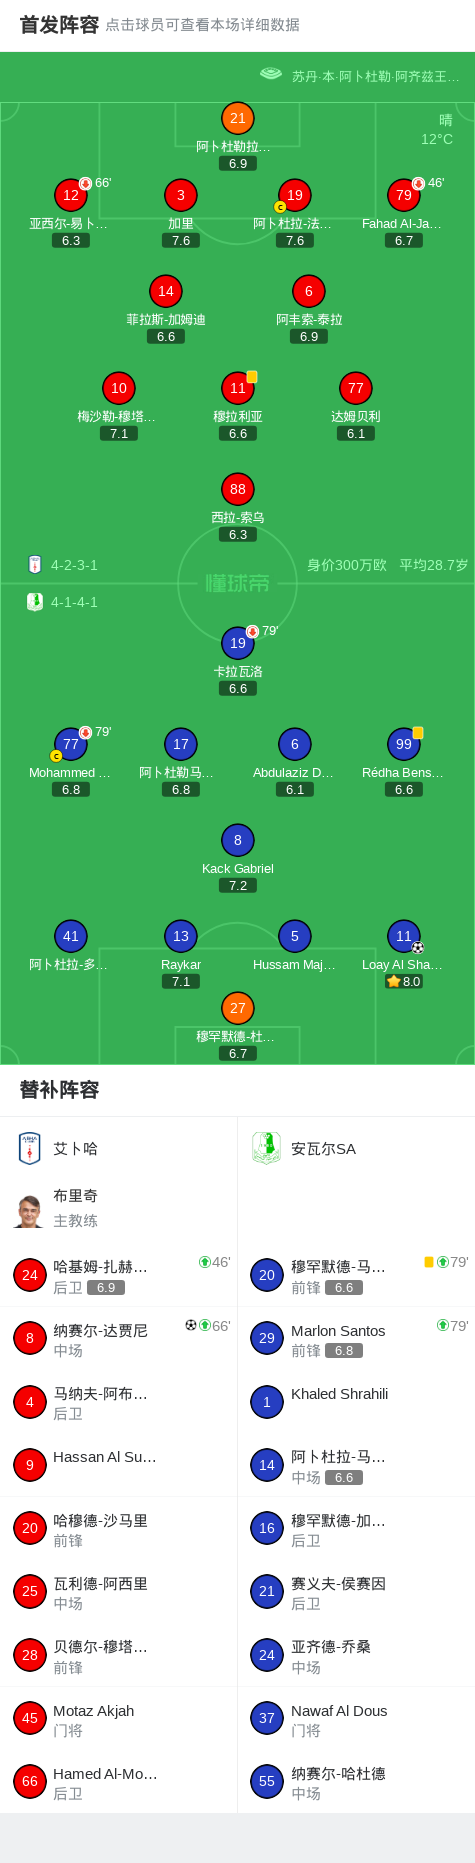Open blue number 13 Raykar details

(x=181, y=936)
